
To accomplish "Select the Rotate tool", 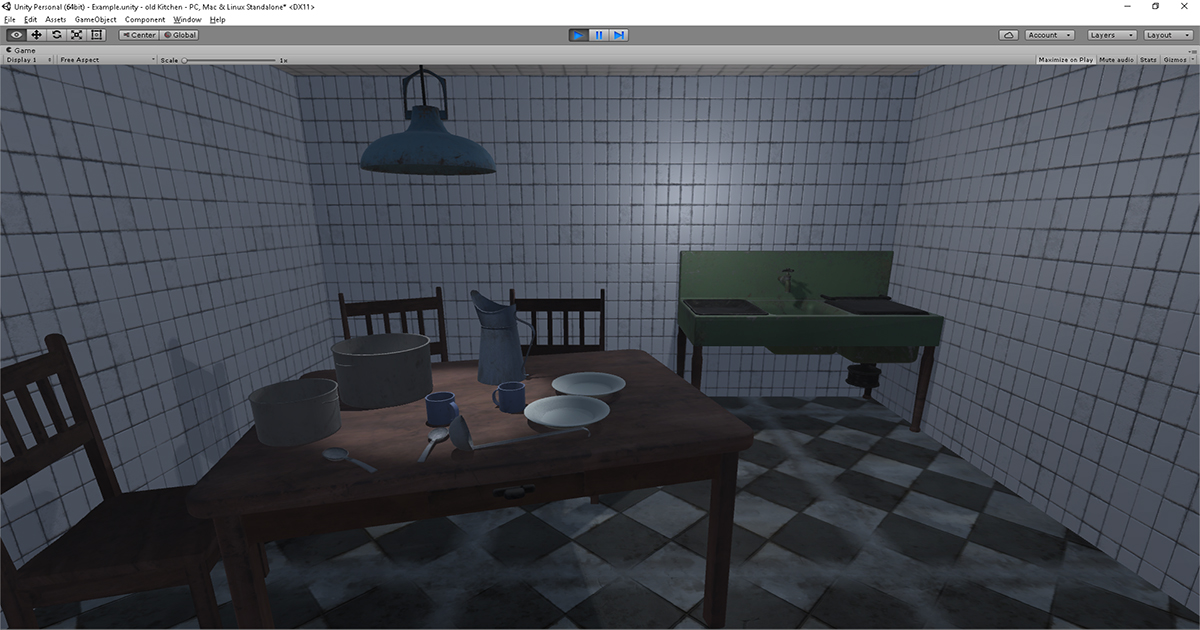I will [x=57, y=34].
